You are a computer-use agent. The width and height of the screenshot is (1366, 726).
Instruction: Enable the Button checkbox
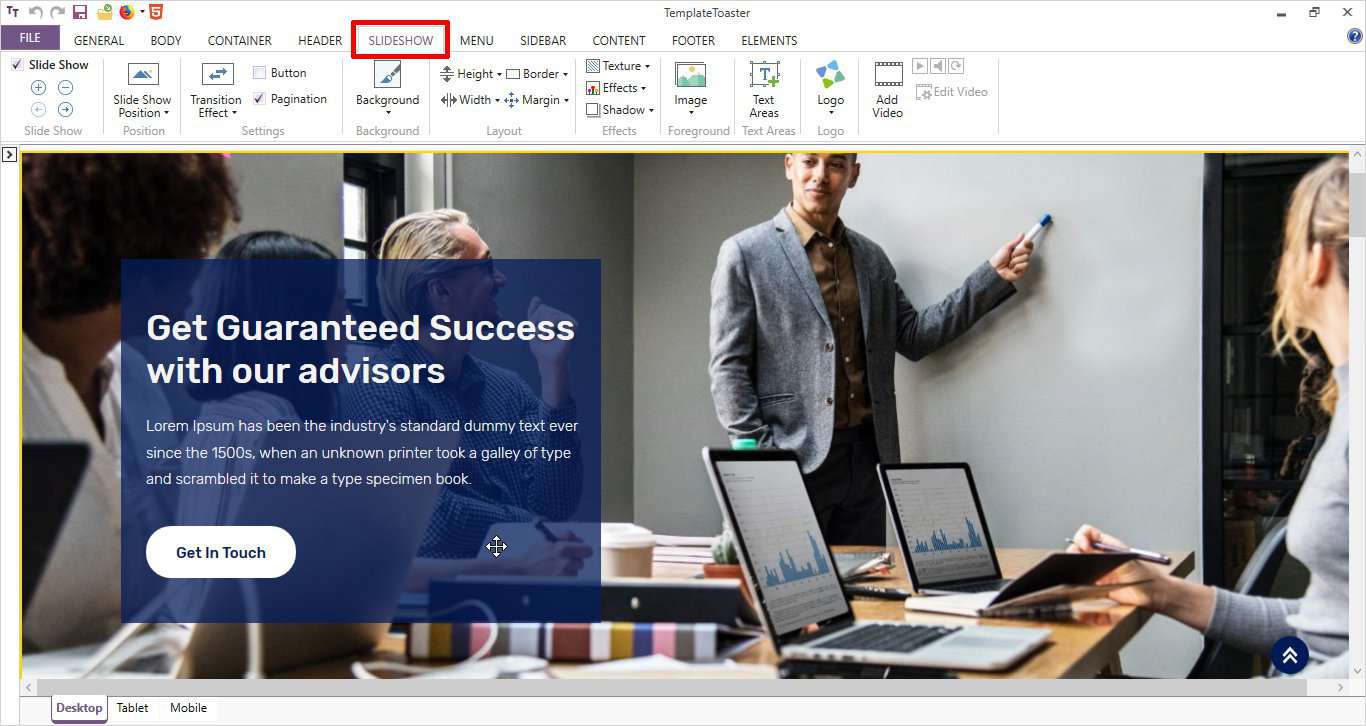click(259, 73)
